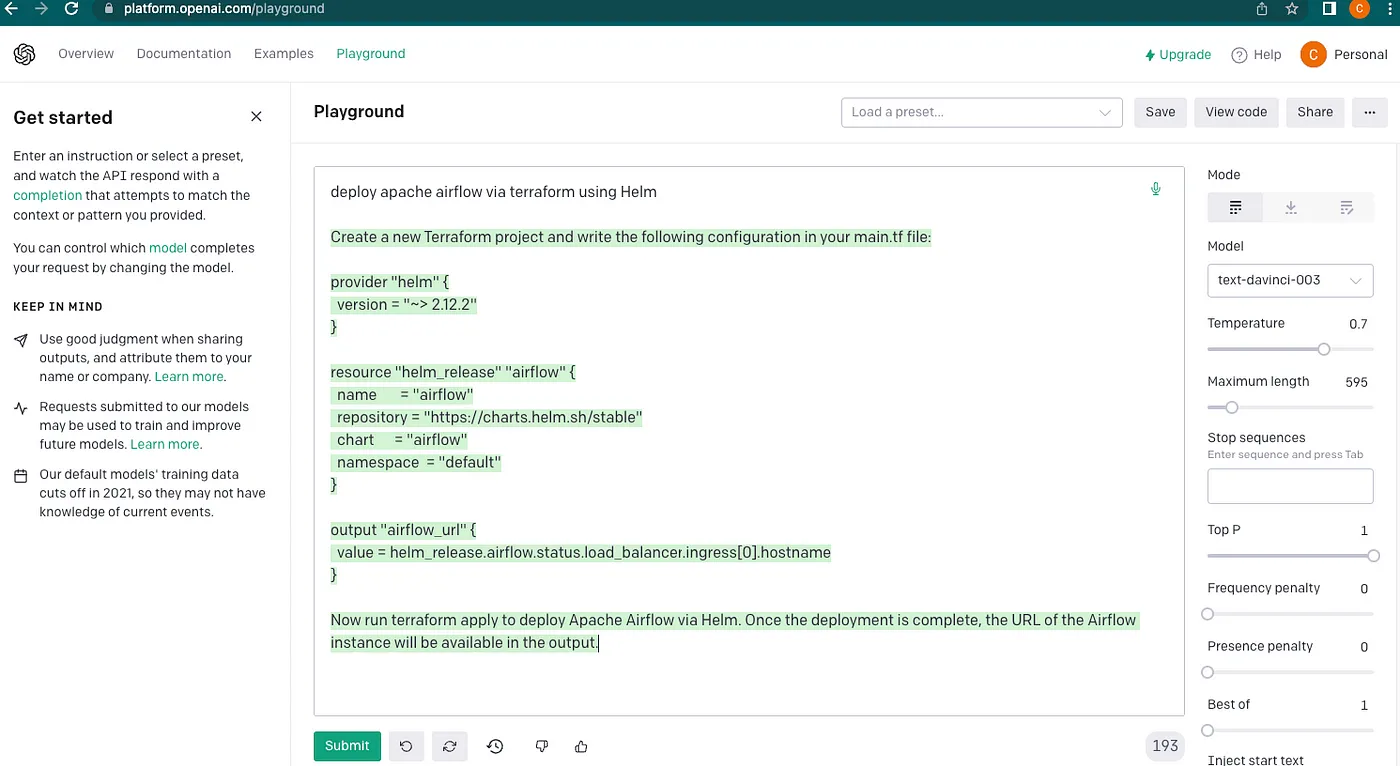Screen dimensions: 1400x766
Task: Click the microphone icon in the prompt box
Action: click(1156, 189)
